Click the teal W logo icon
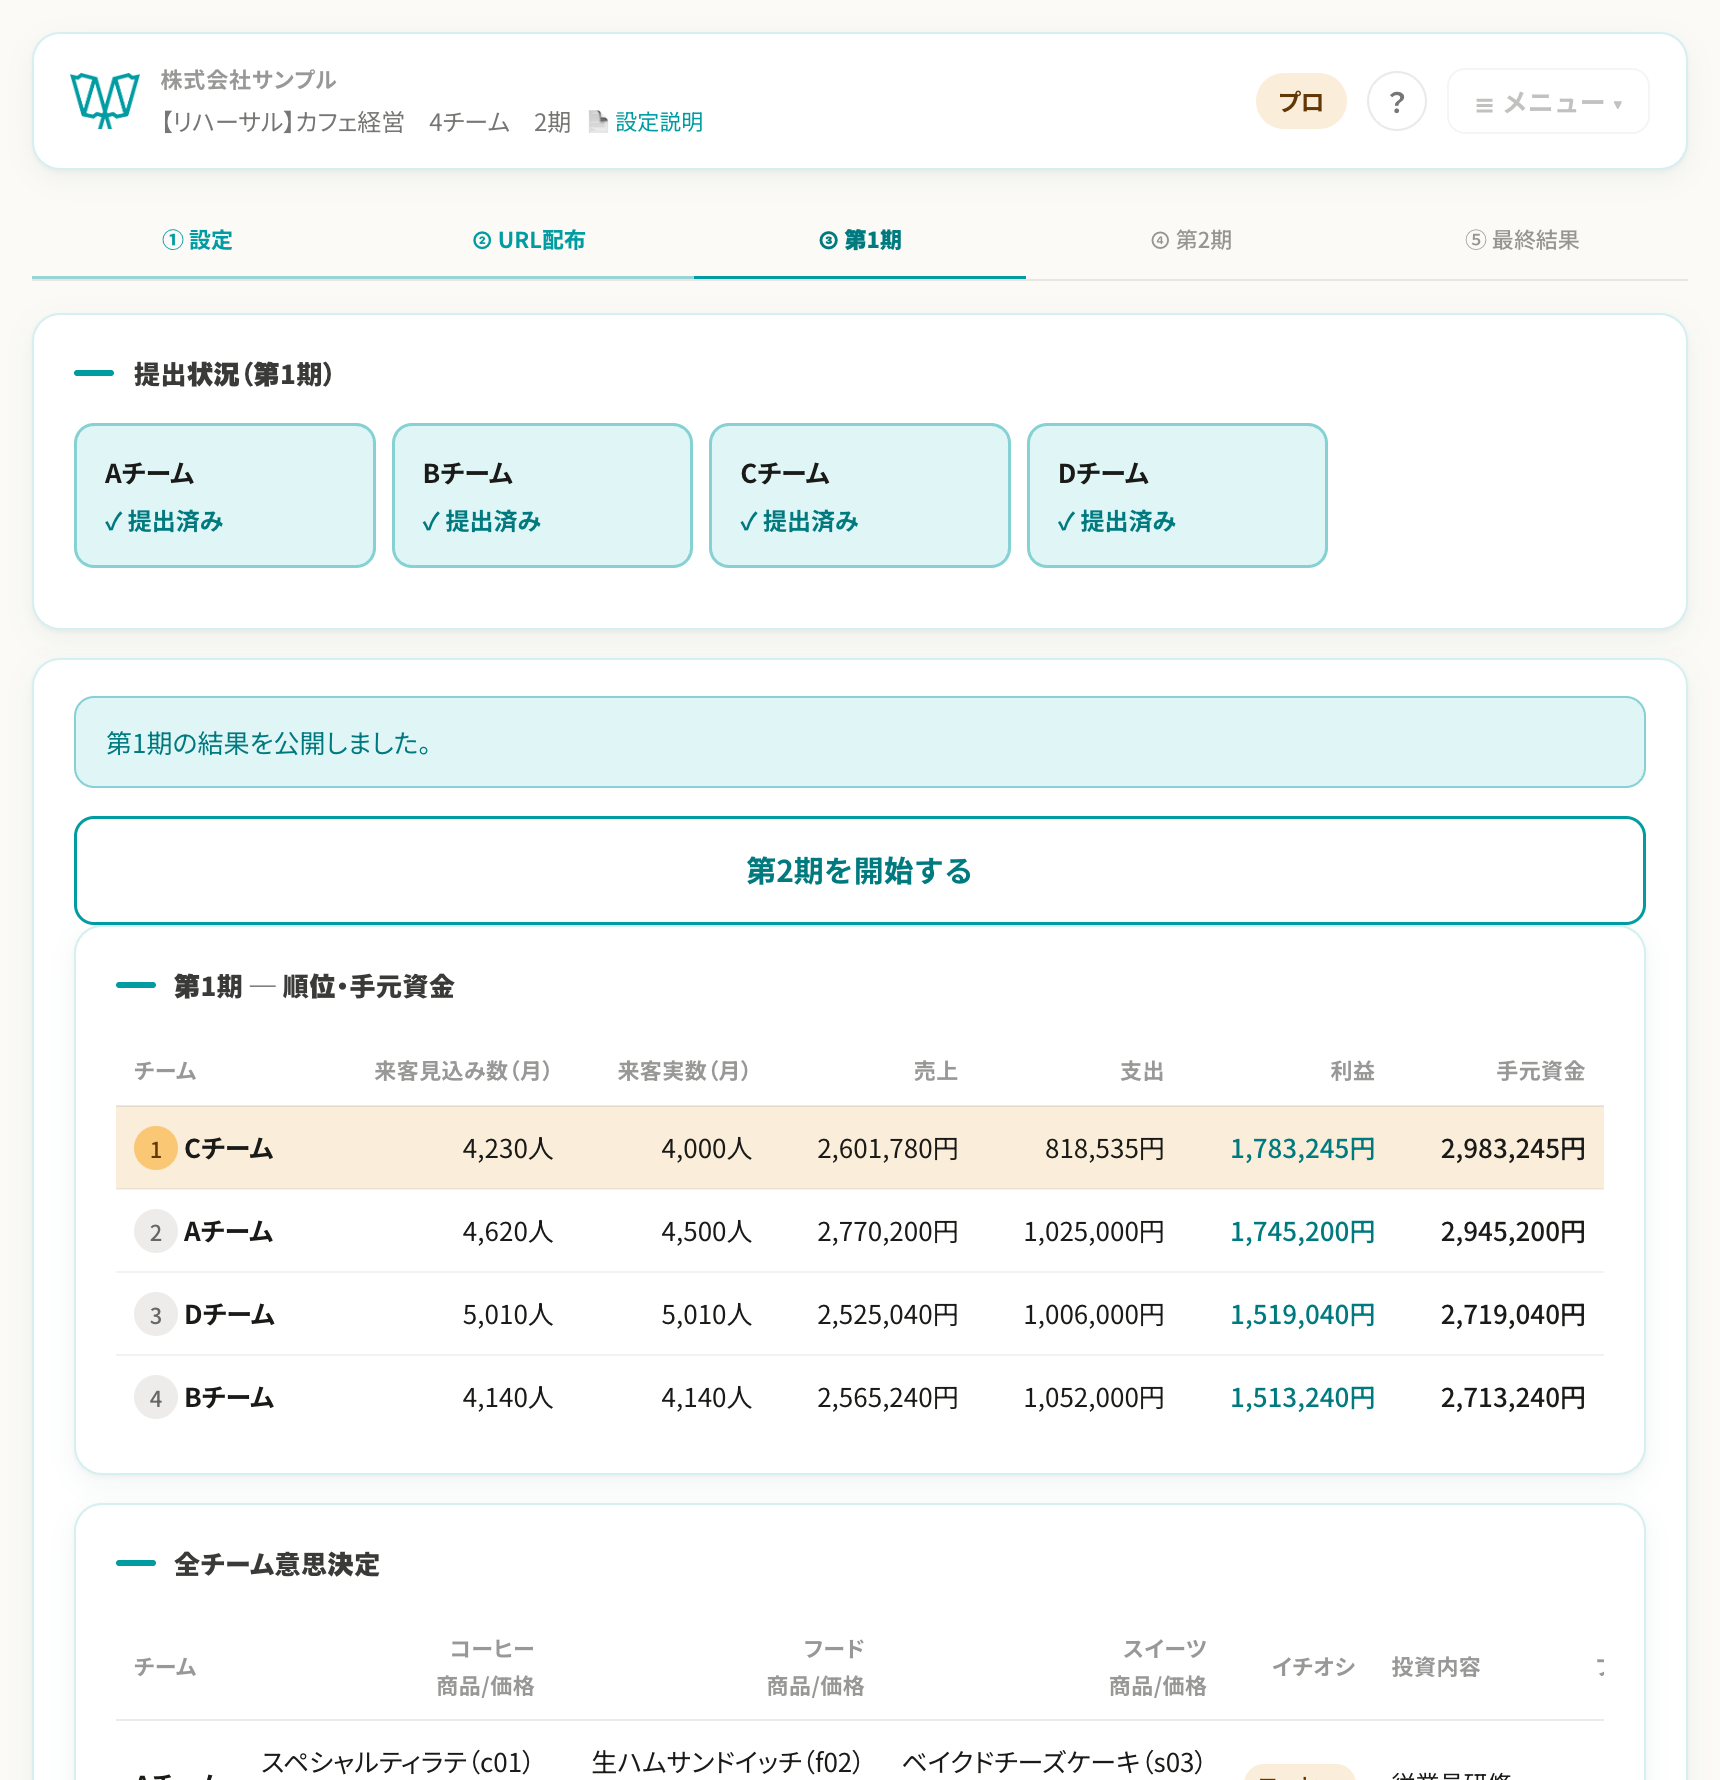This screenshot has width=1720, height=1780. coord(104,100)
